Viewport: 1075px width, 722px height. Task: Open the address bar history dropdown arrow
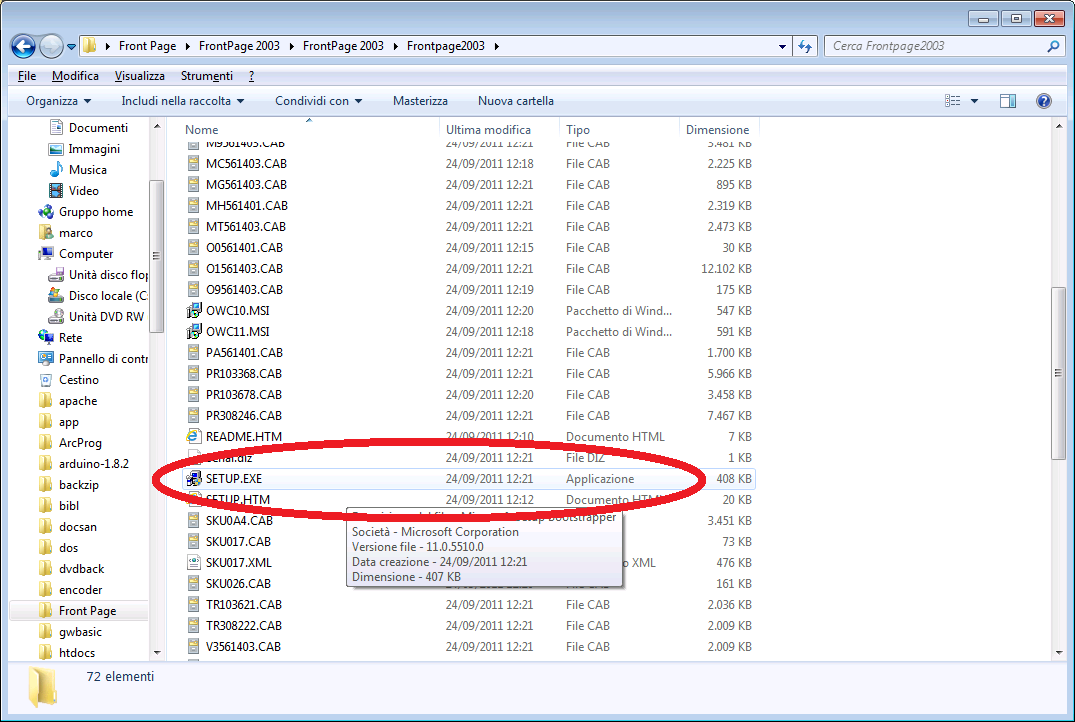[x=782, y=46]
